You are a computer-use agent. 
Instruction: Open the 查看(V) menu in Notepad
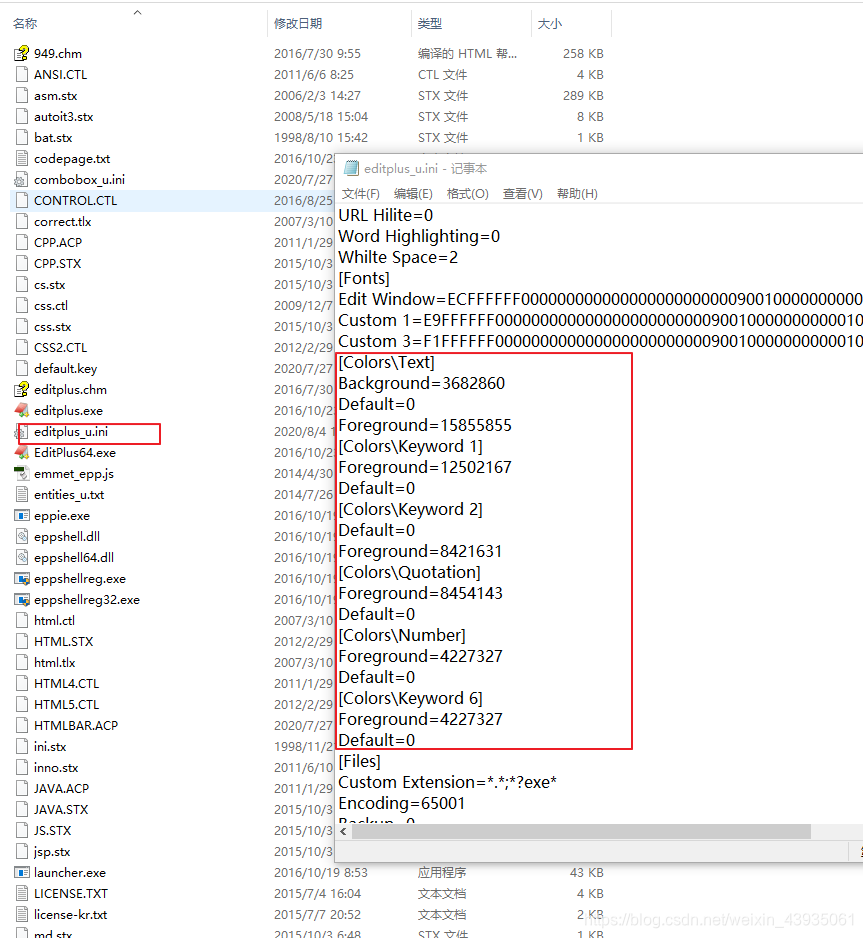tap(522, 194)
